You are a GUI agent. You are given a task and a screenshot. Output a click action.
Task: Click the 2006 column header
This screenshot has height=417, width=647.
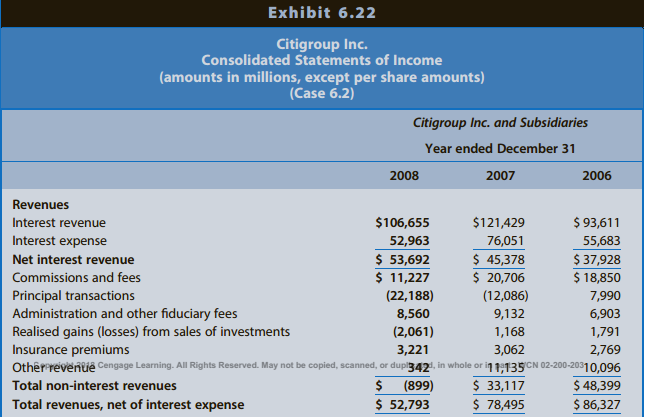pyautogui.click(x=596, y=175)
